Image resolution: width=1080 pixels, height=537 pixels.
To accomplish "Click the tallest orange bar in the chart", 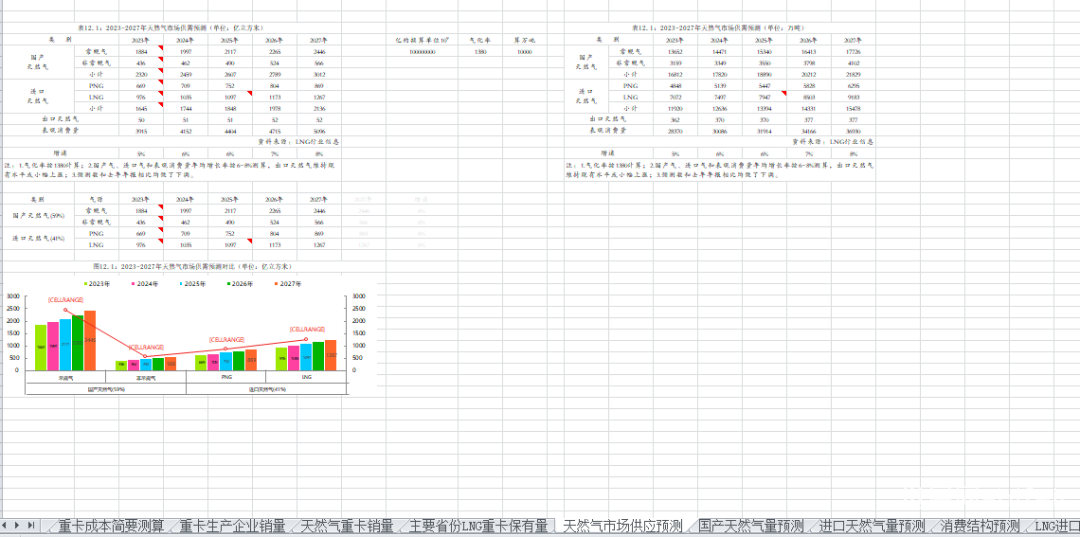I will (90, 340).
